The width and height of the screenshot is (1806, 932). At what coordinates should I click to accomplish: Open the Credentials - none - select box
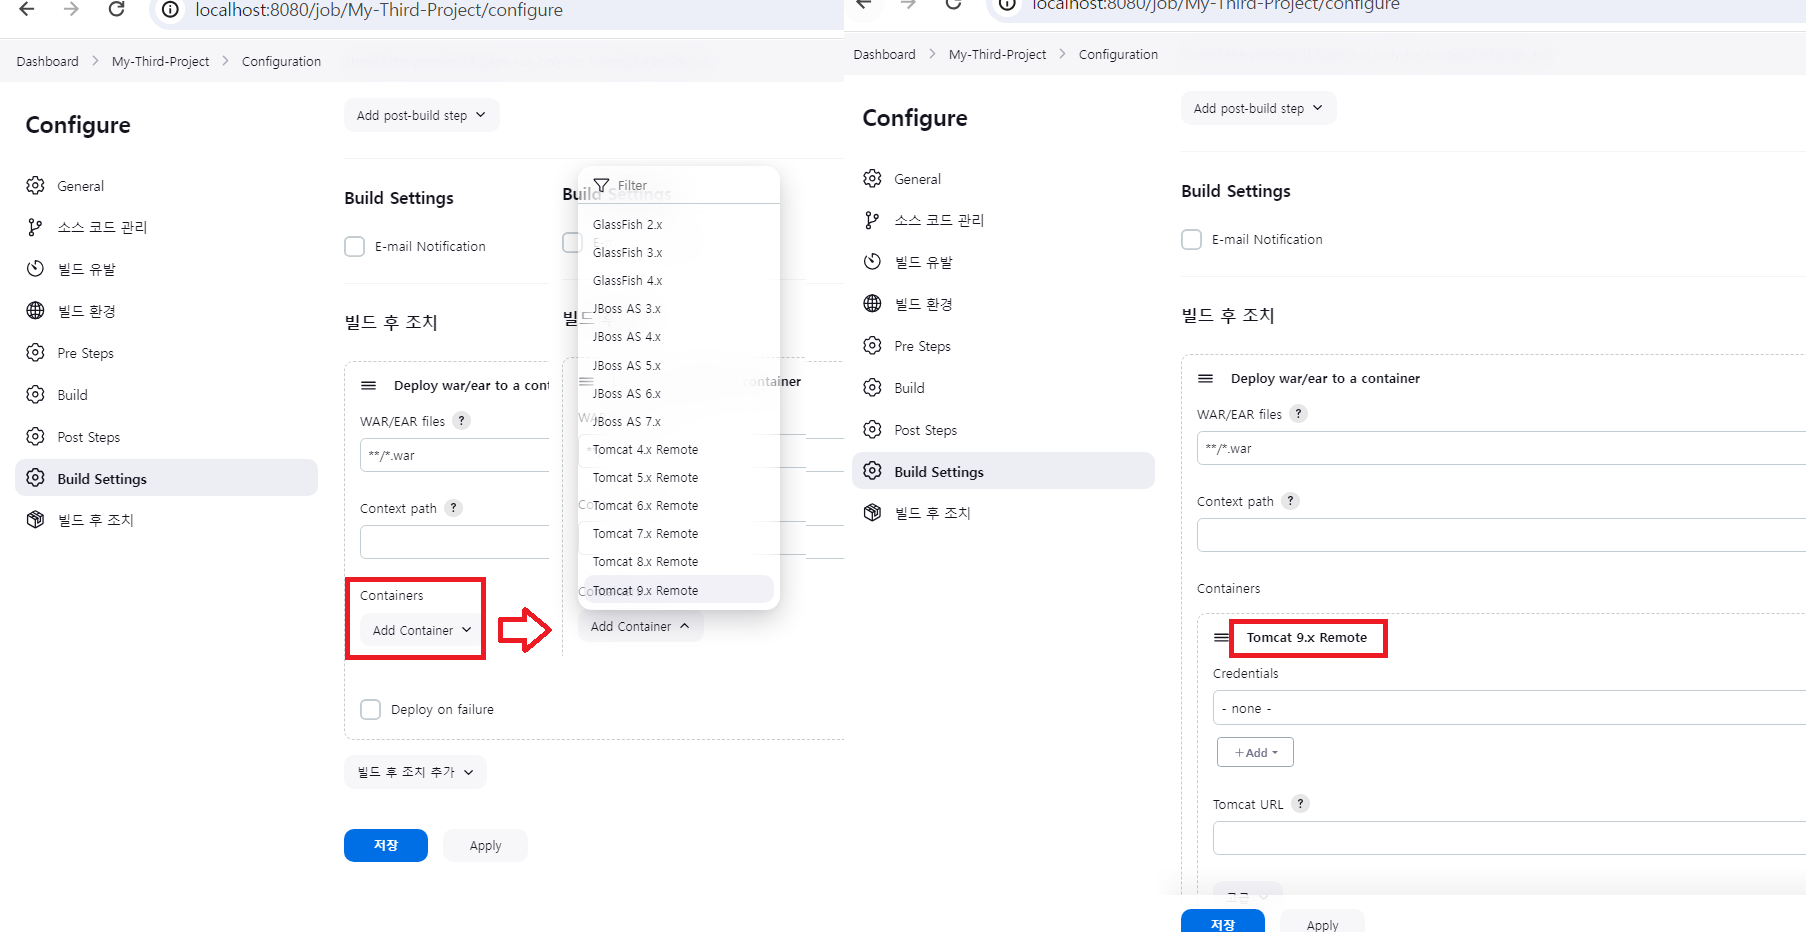1509,708
